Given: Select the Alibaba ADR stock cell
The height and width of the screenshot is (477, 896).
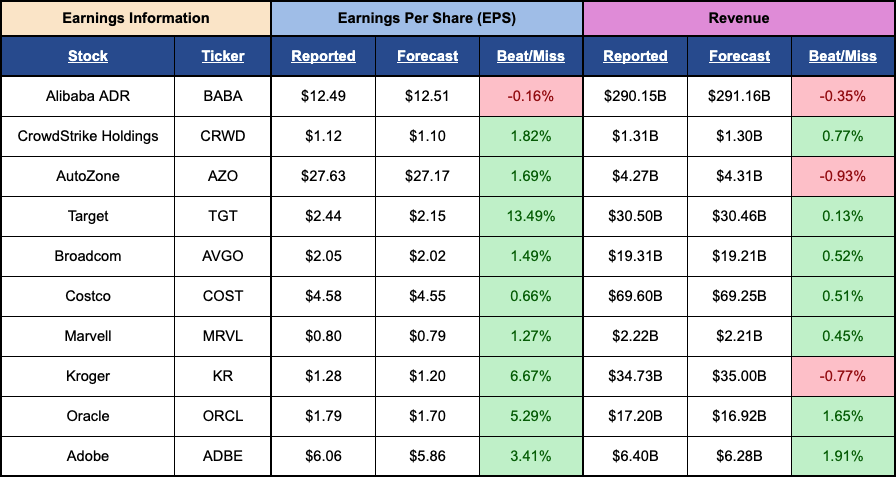Looking at the screenshot, I should tap(88, 96).
